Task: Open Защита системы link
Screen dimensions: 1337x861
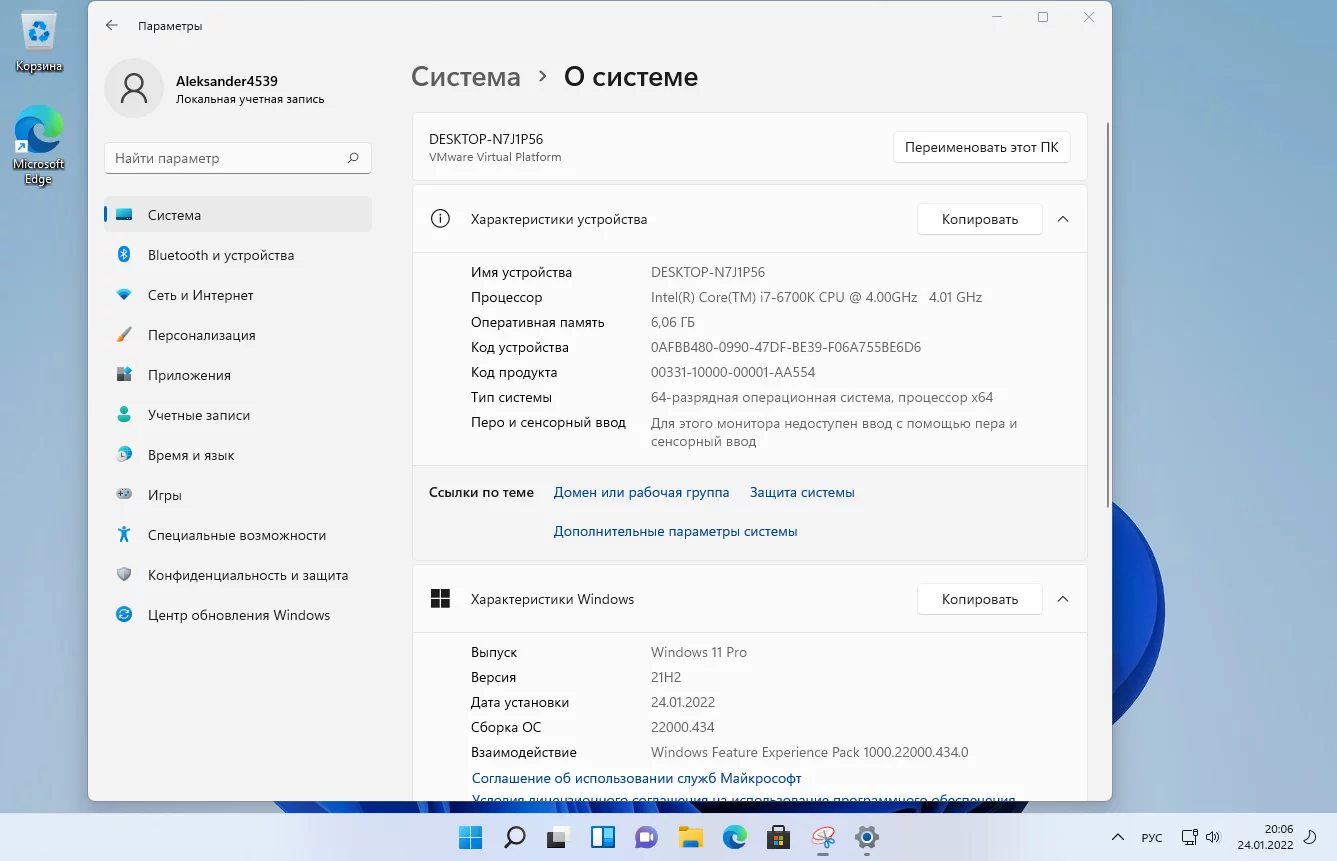Action: click(802, 492)
